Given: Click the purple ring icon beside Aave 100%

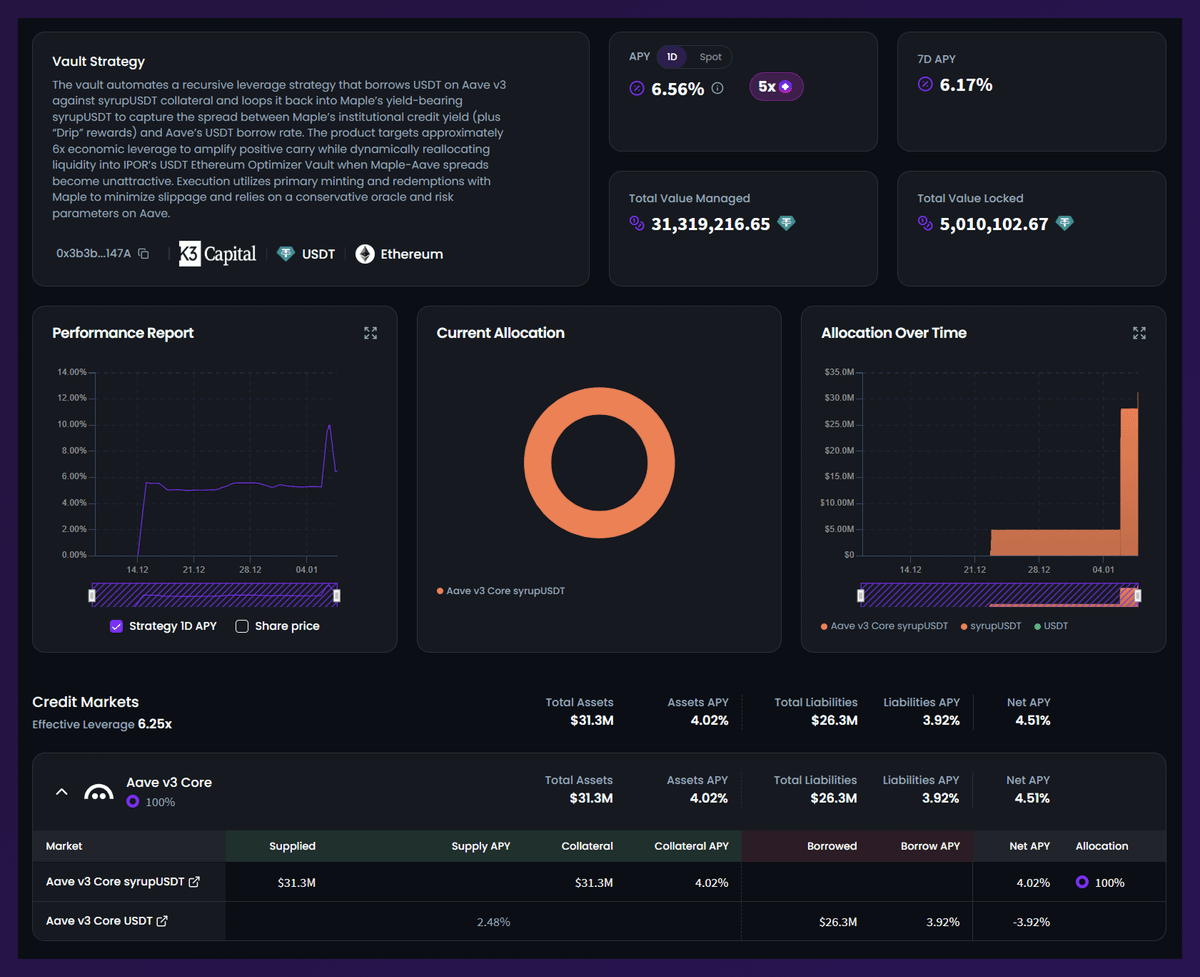Looking at the screenshot, I should (x=133, y=802).
